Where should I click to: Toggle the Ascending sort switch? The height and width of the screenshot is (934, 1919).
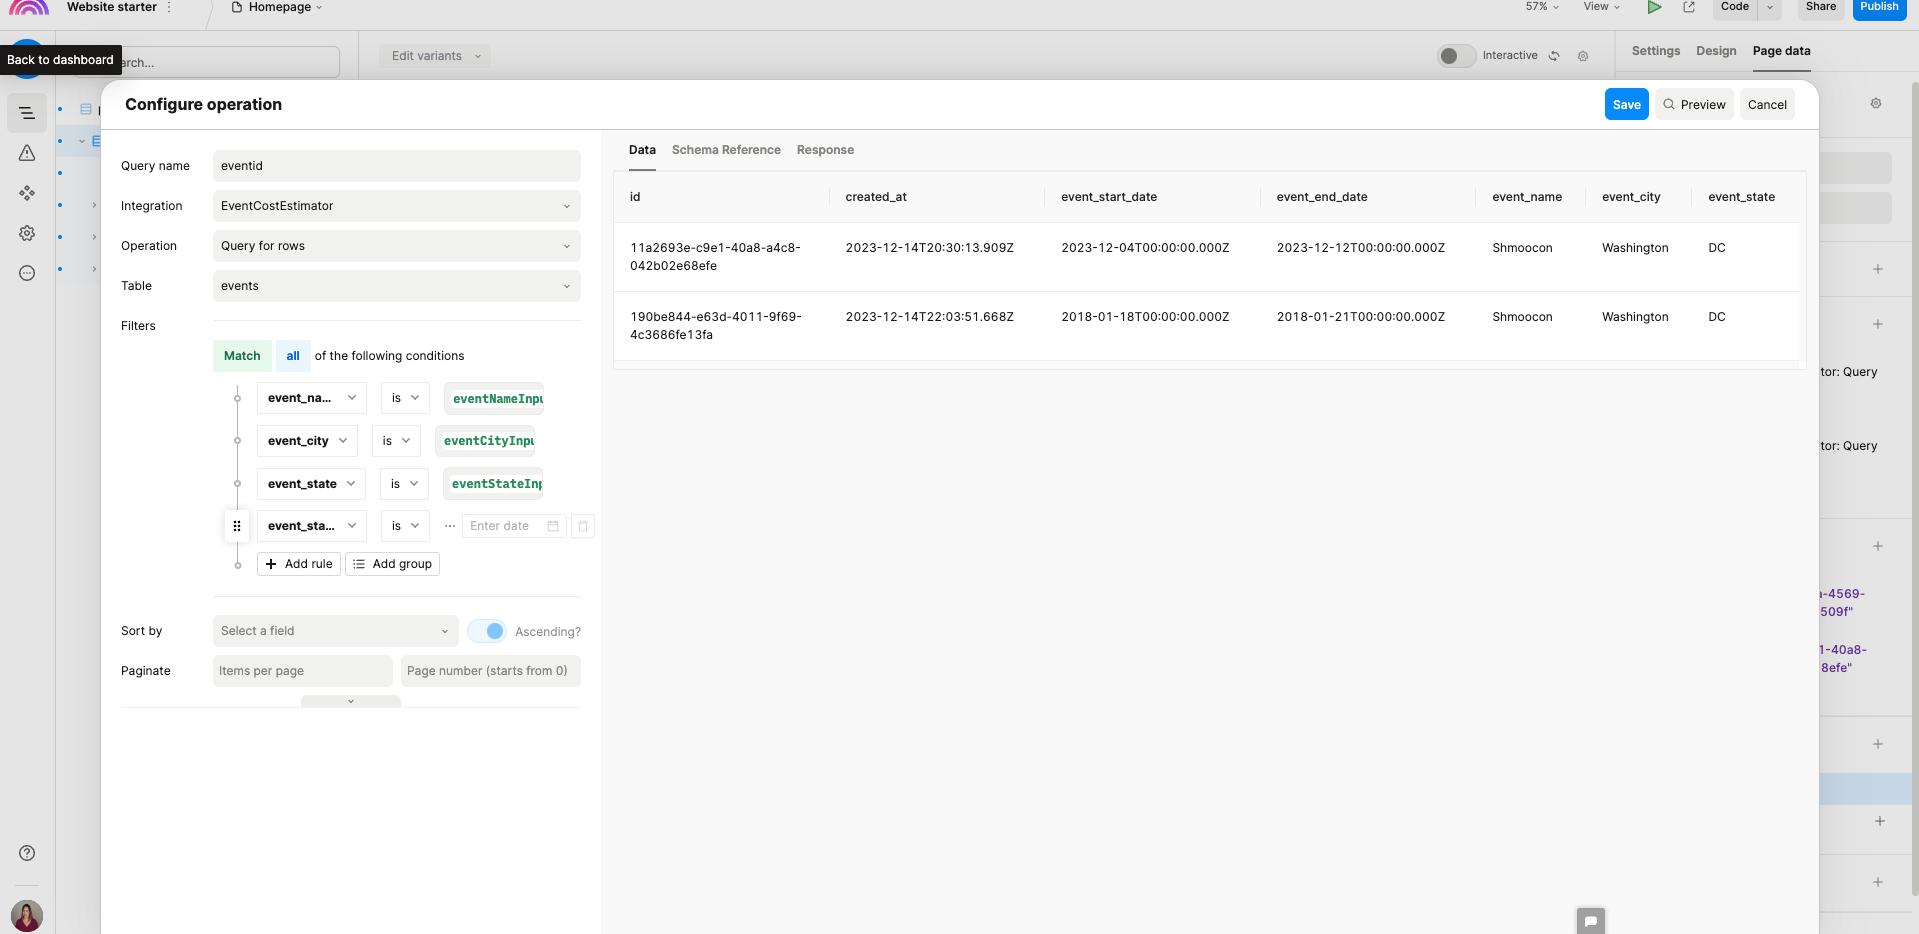[x=487, y=631]
